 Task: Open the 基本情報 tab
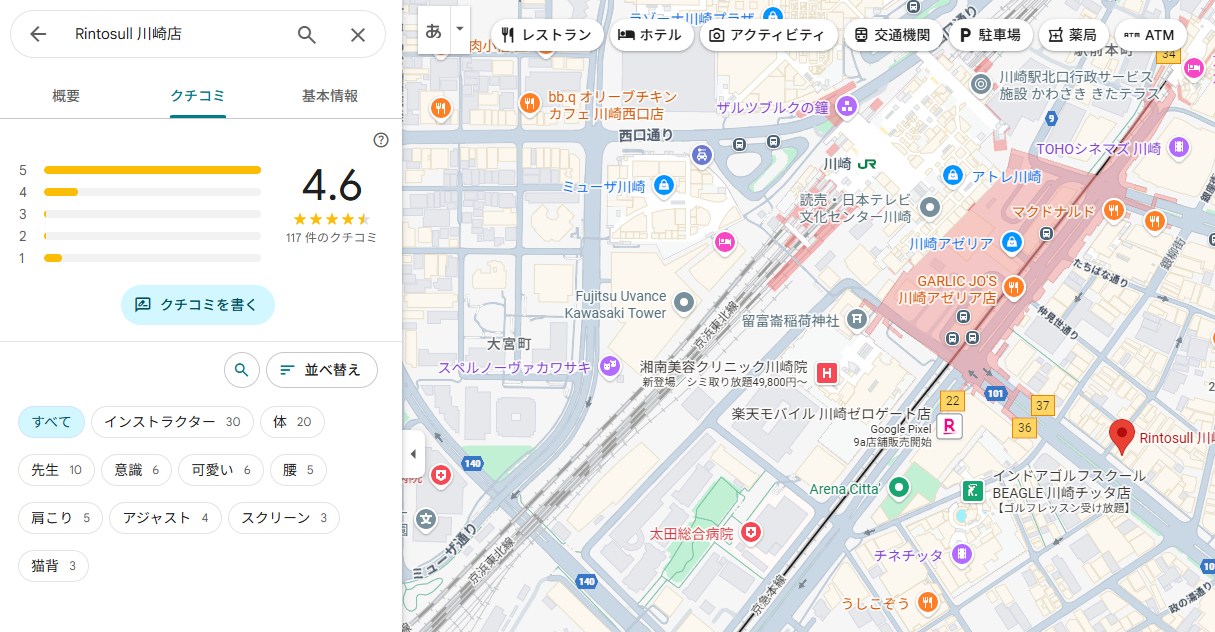click(330, 96)
